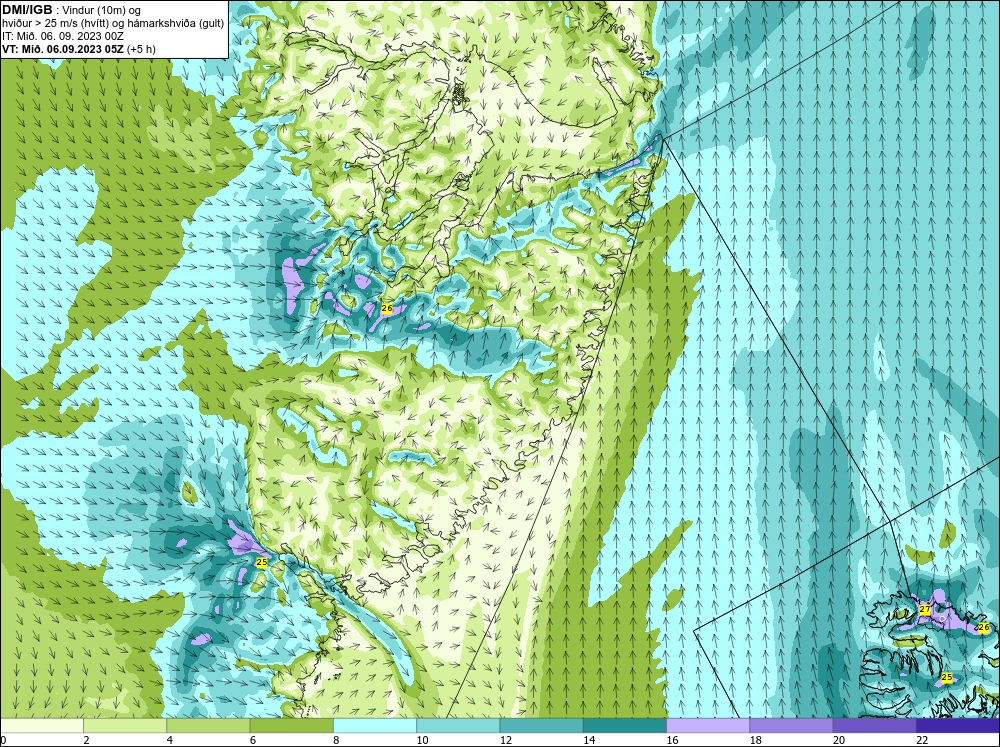The image size is (1000, 747).
Task: Click the yellow 27 gust label over Iceland
Action: 925,609
